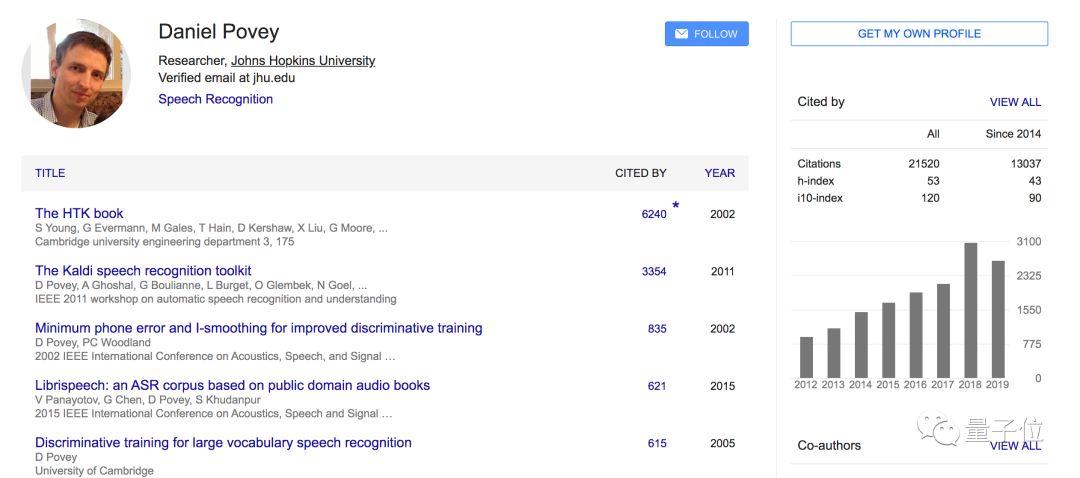Open The Kaldi speech recognition toolkit paper

click(143, 271)
